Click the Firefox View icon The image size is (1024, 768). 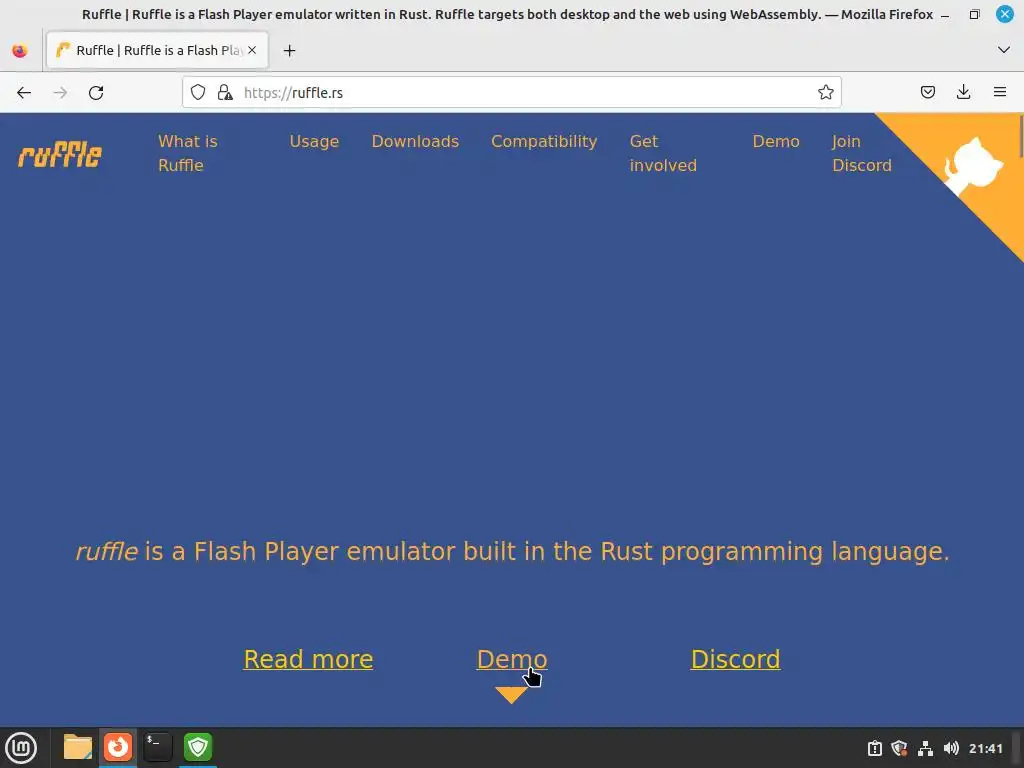point(20,50)
